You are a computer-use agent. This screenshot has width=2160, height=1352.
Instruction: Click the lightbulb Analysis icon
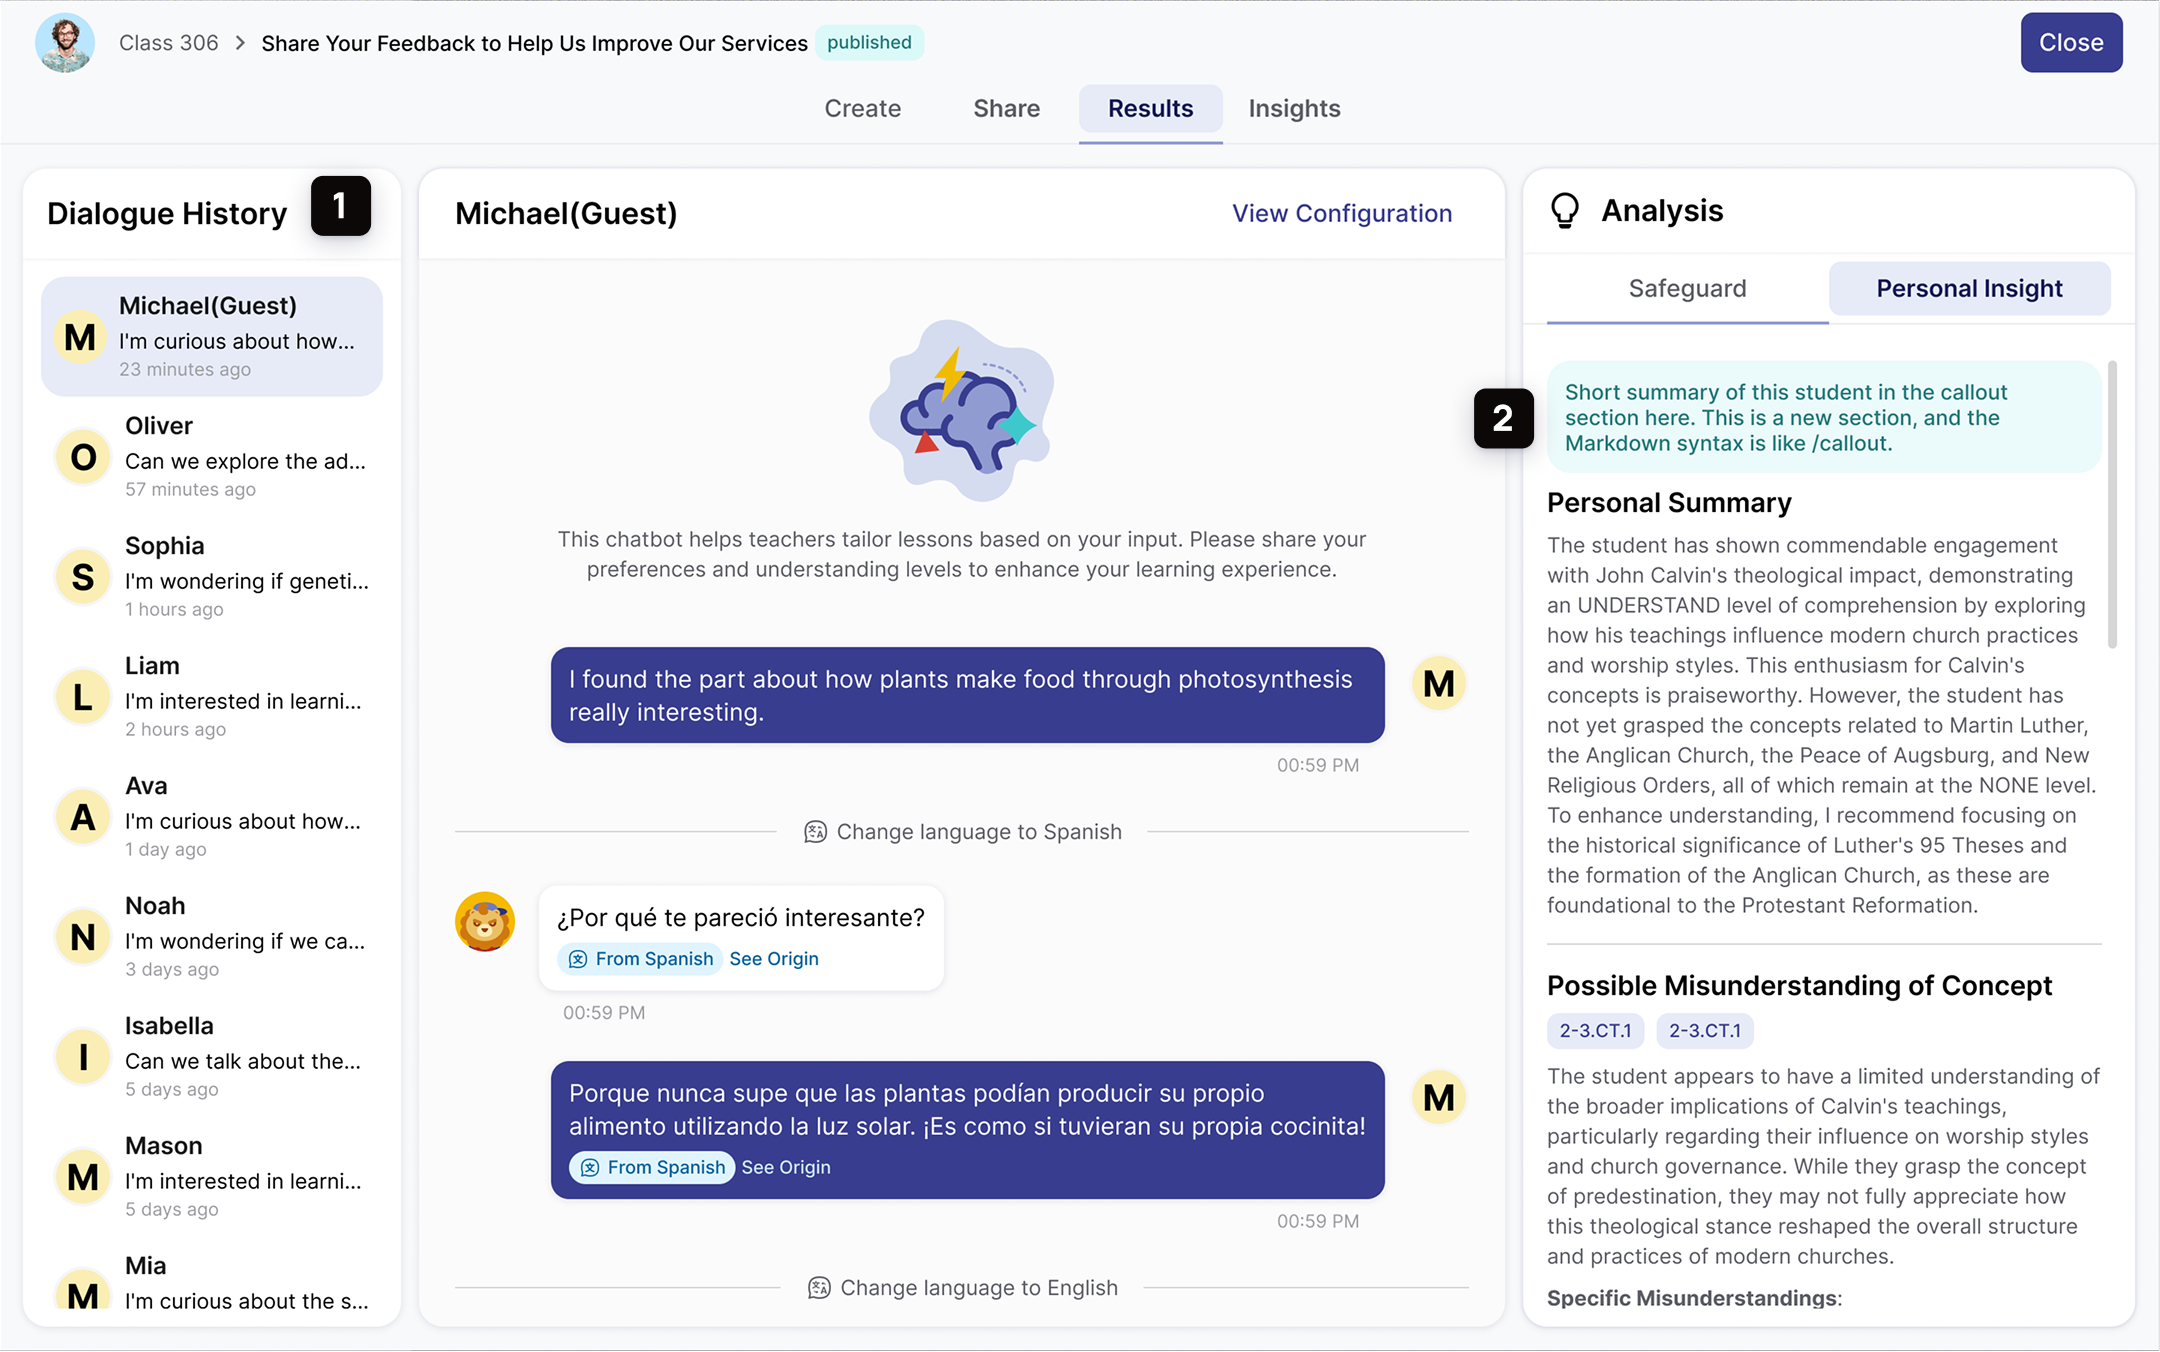1564,211
